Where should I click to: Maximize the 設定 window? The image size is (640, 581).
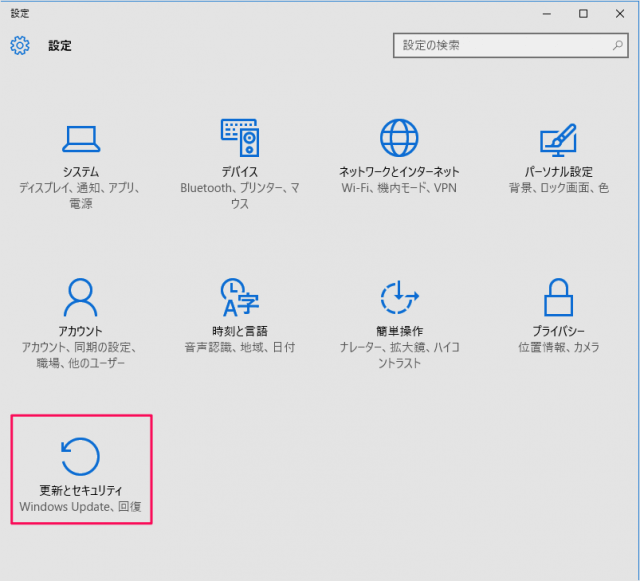click(583, 13)
